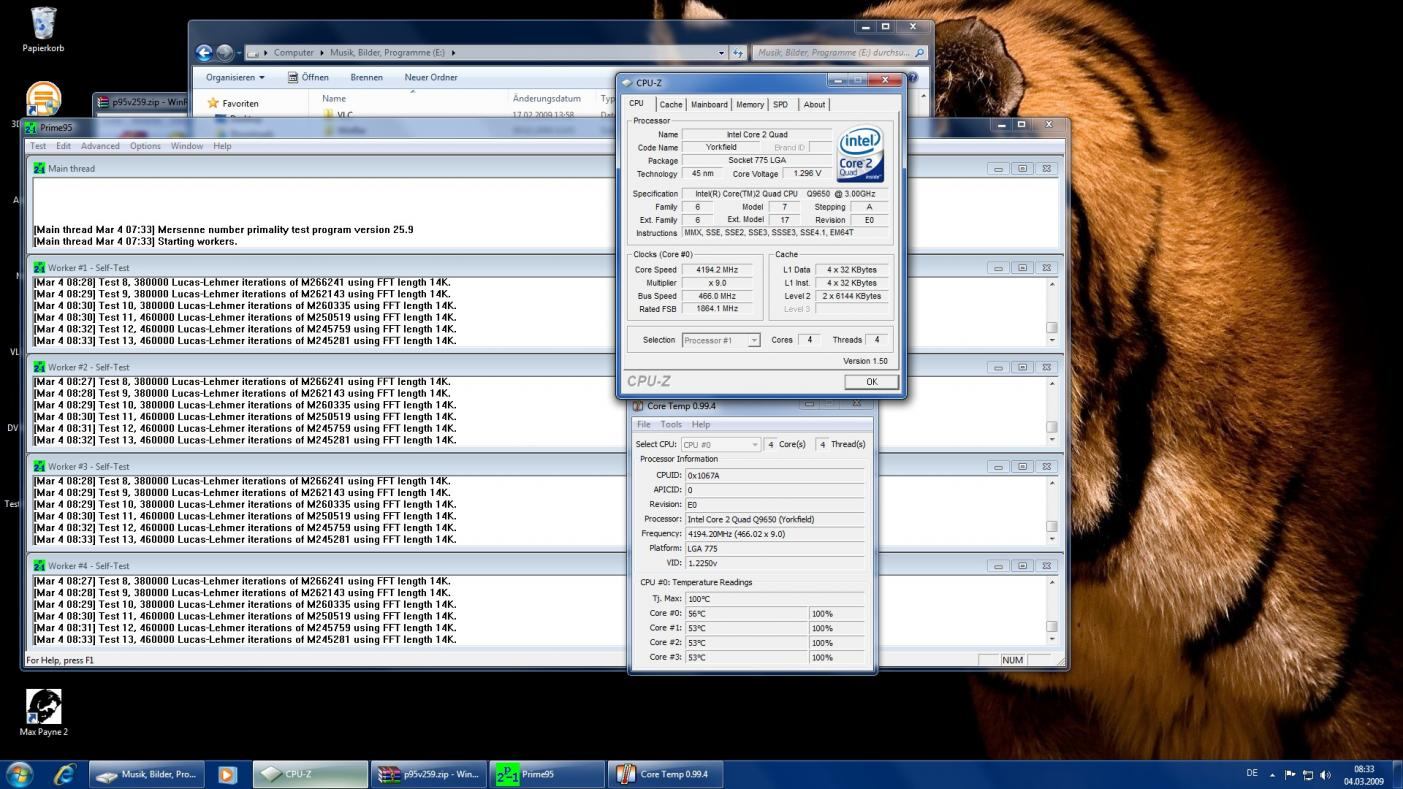
Task: Open the Window menu in Prime95
Action: point(187,146)
